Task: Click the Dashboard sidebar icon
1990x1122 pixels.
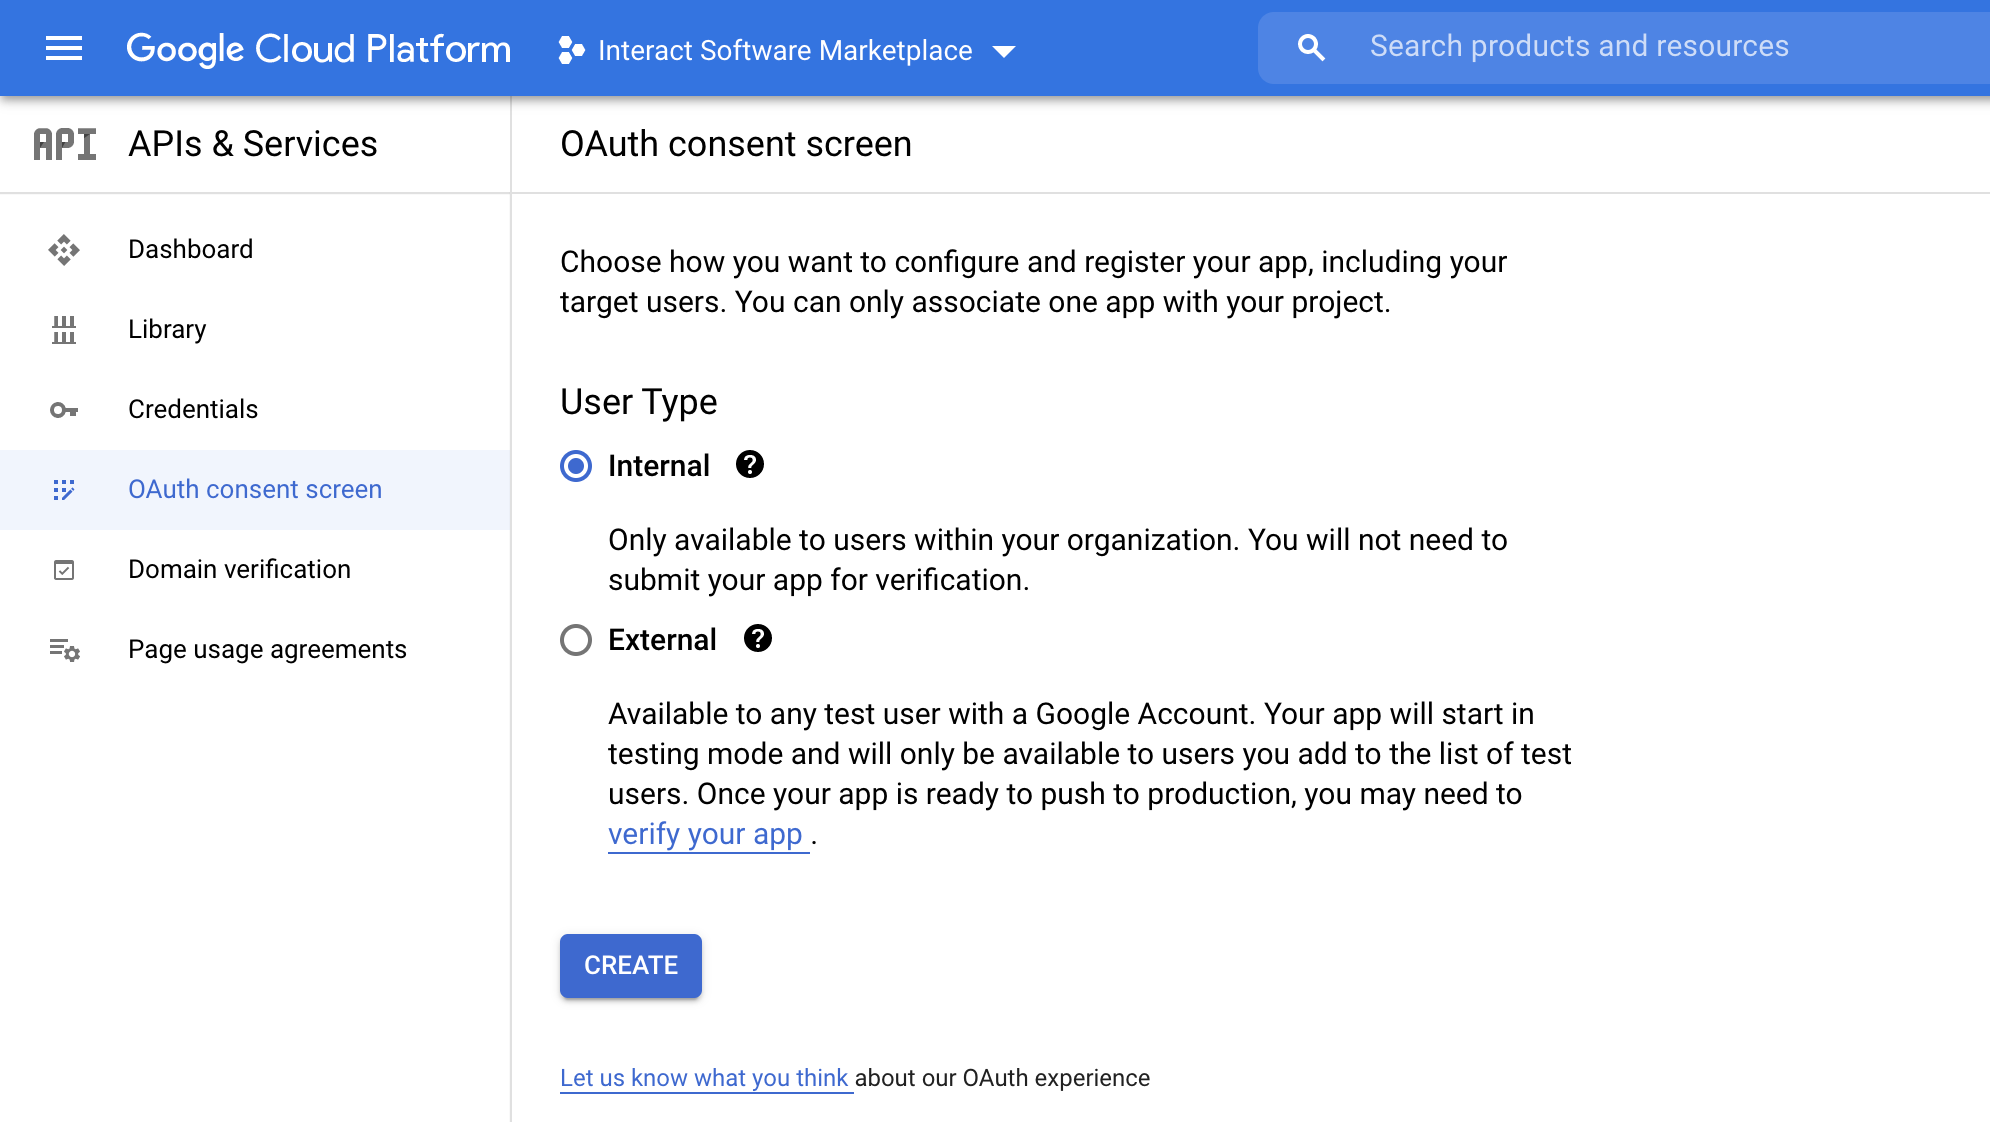Action: coord(64,249)
